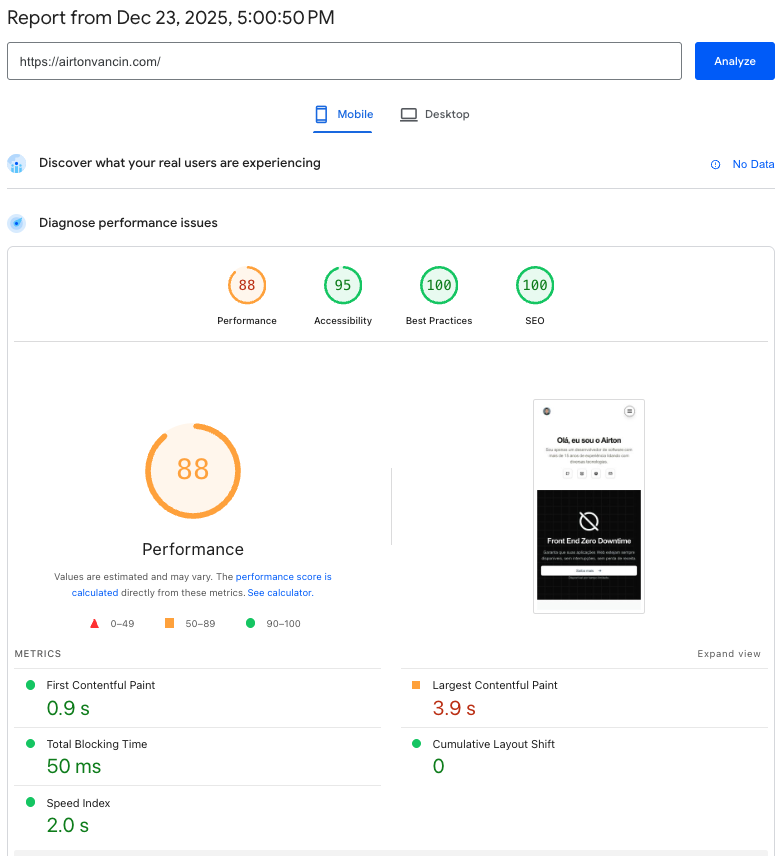This screenshot has width=783, height=856.
Task: Click the green dot beside First Contentful Paint
Action: (x=30, y=685)
